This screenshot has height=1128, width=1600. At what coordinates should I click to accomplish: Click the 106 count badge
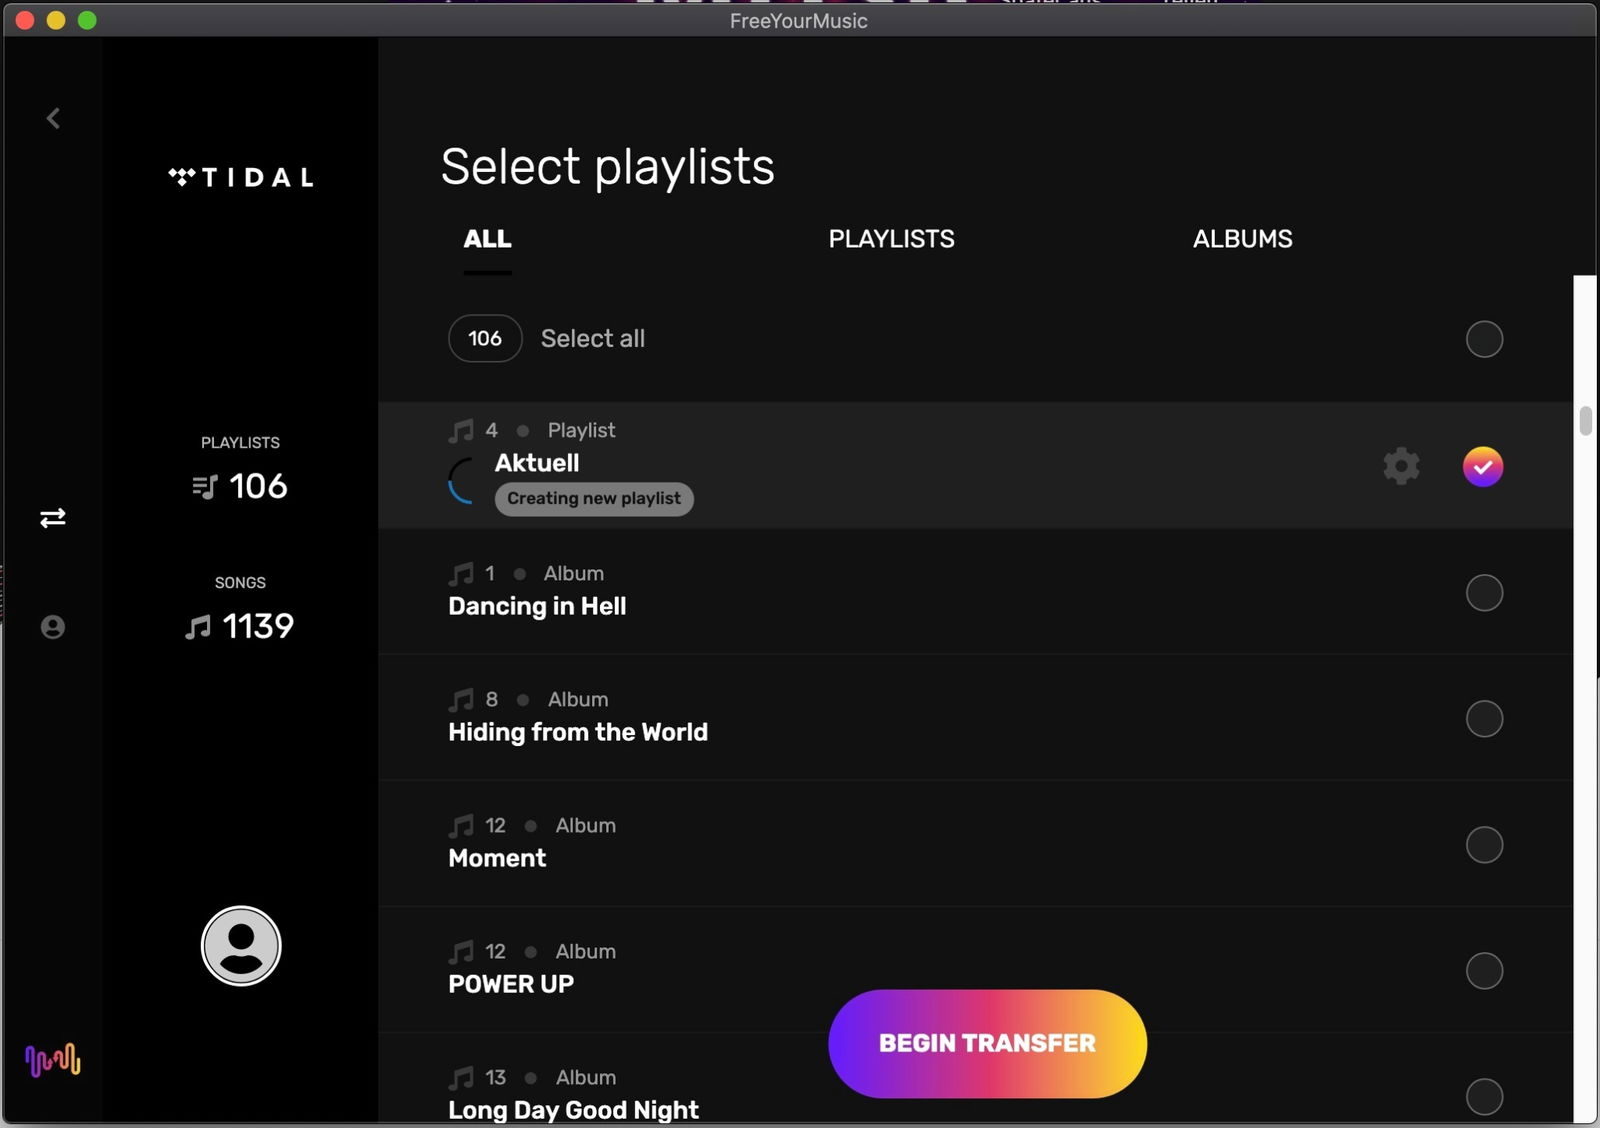coord(485,339)
